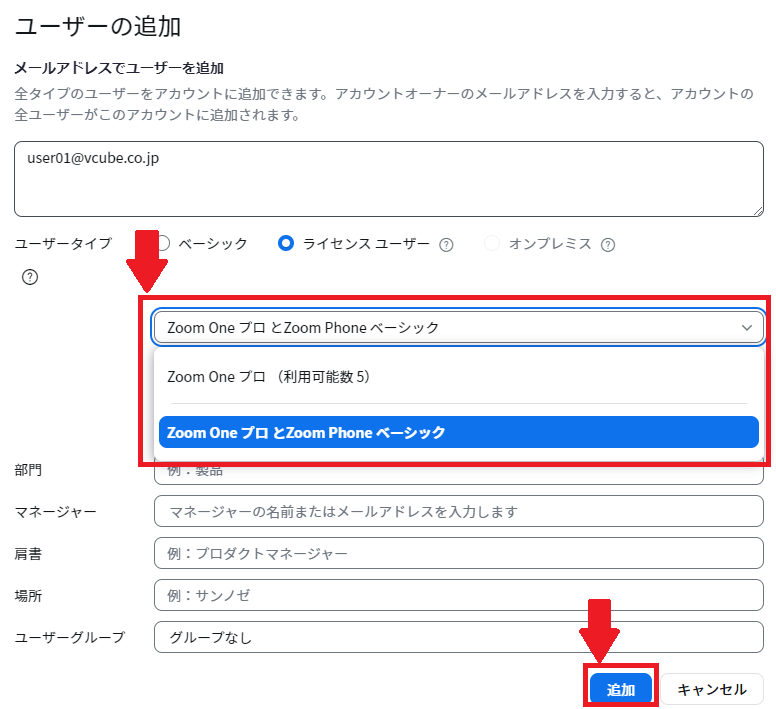Select the ライセンス ユーザー radio button

pos(286,243)
